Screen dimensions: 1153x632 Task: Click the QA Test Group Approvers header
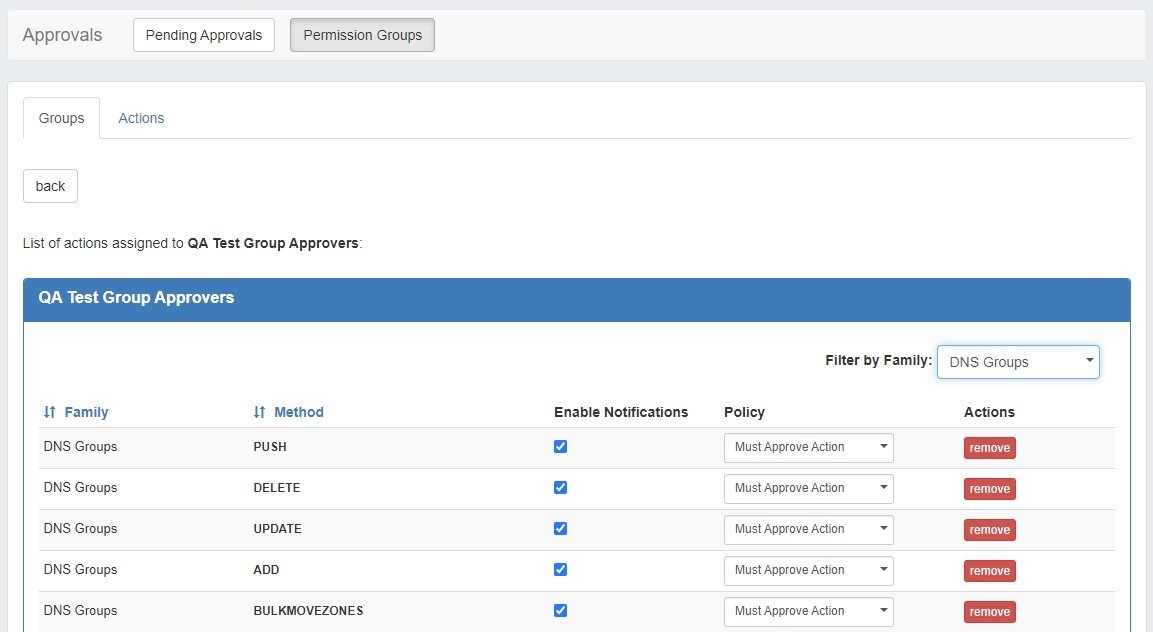tap(136, 298)
